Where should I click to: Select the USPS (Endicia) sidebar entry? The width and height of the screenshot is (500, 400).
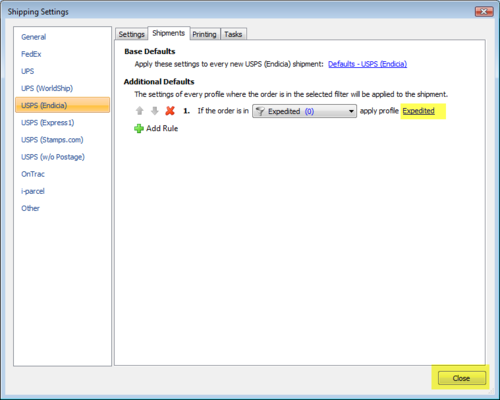(62, 105)
